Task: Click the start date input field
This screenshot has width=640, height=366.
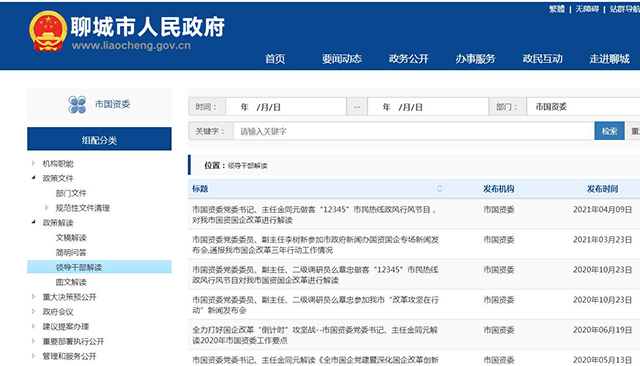Action: (x=286, y=107)
